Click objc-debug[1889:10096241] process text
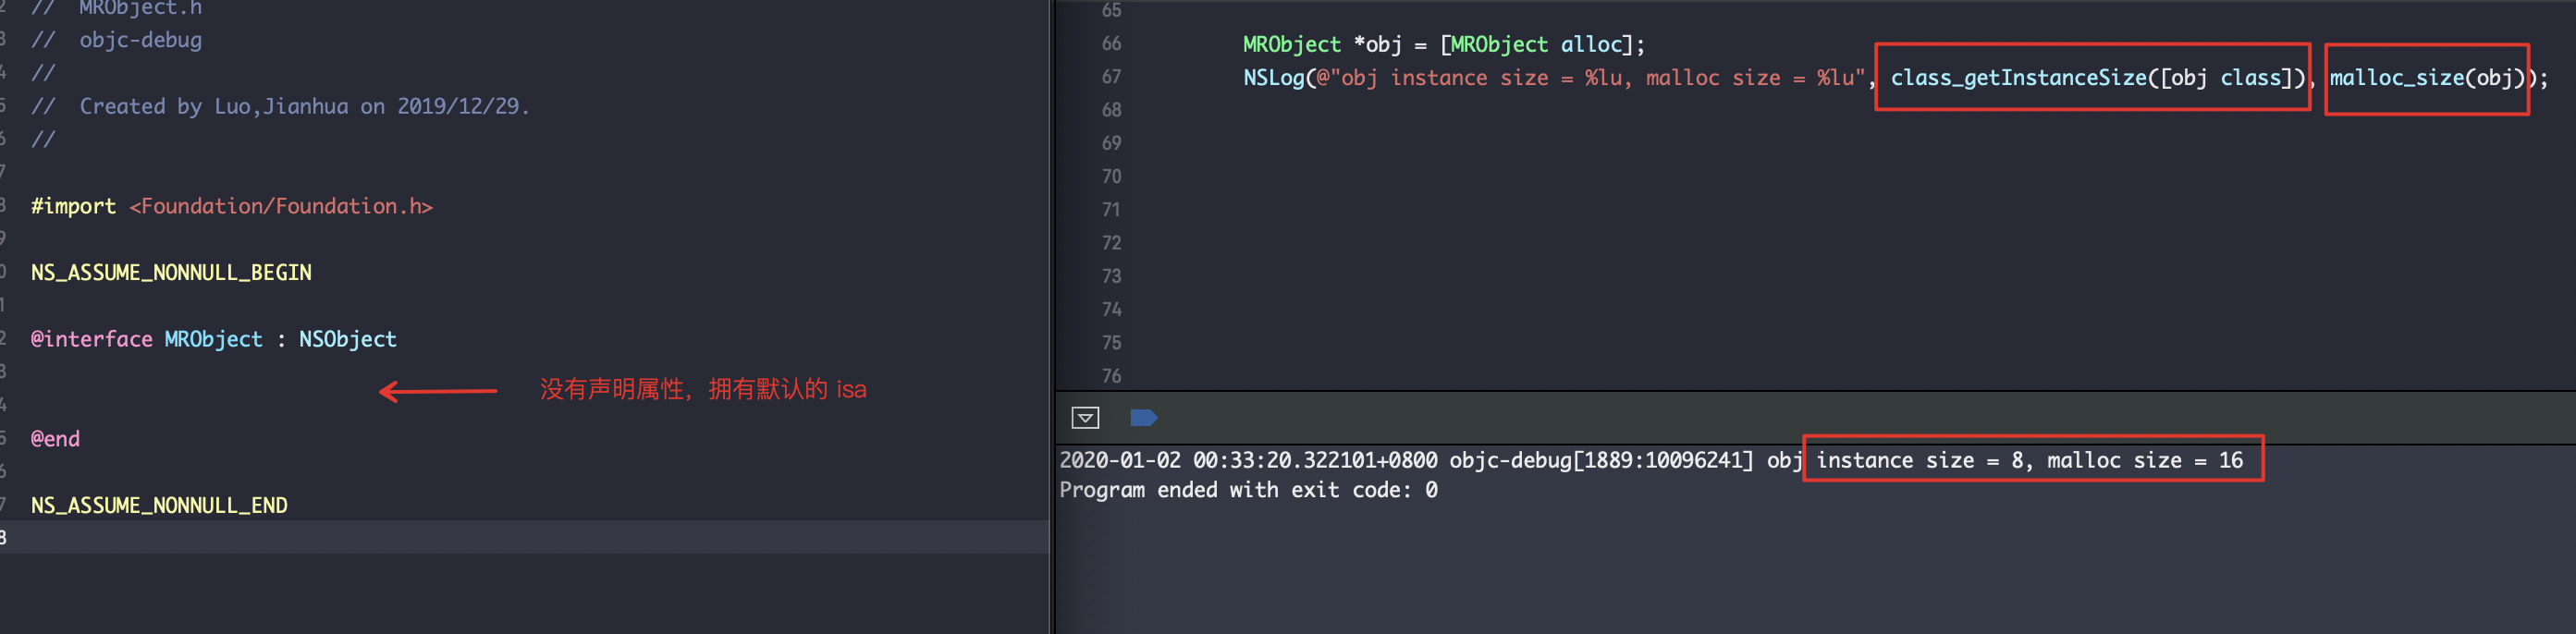This screenshot has width=2576, height=634. 1601,460
